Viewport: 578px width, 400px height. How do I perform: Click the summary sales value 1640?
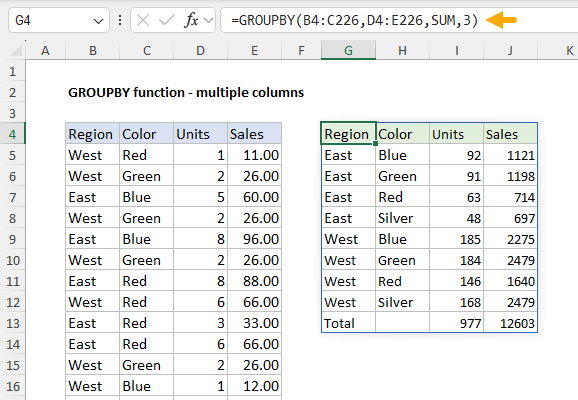tap(510, 281)
